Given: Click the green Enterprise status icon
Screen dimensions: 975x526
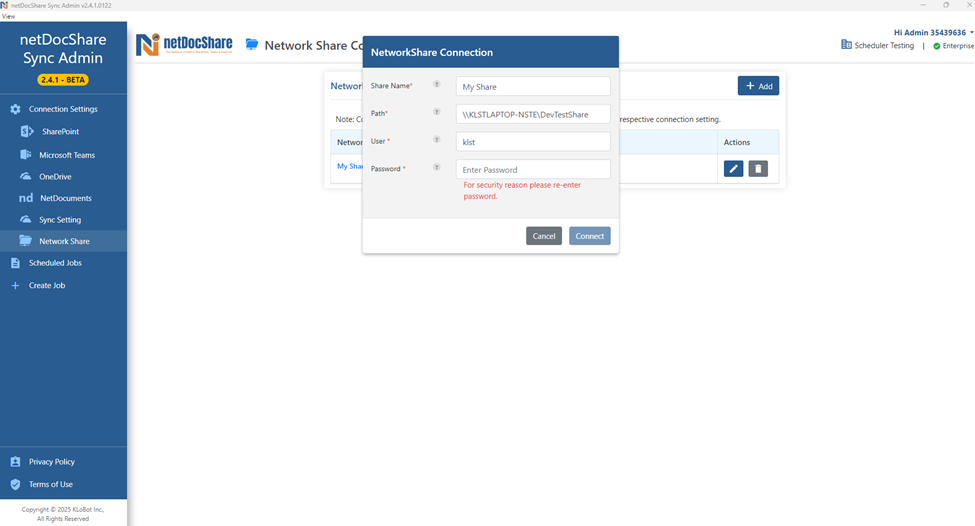Looking at the screenshot, I should pos(936,46).
